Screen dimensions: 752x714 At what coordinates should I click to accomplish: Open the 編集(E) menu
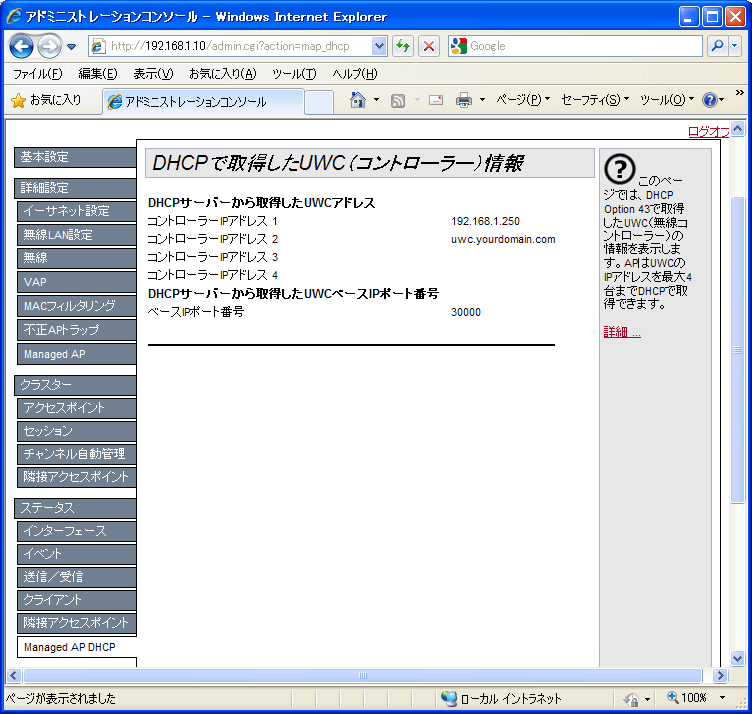click(x=98, y=74)
